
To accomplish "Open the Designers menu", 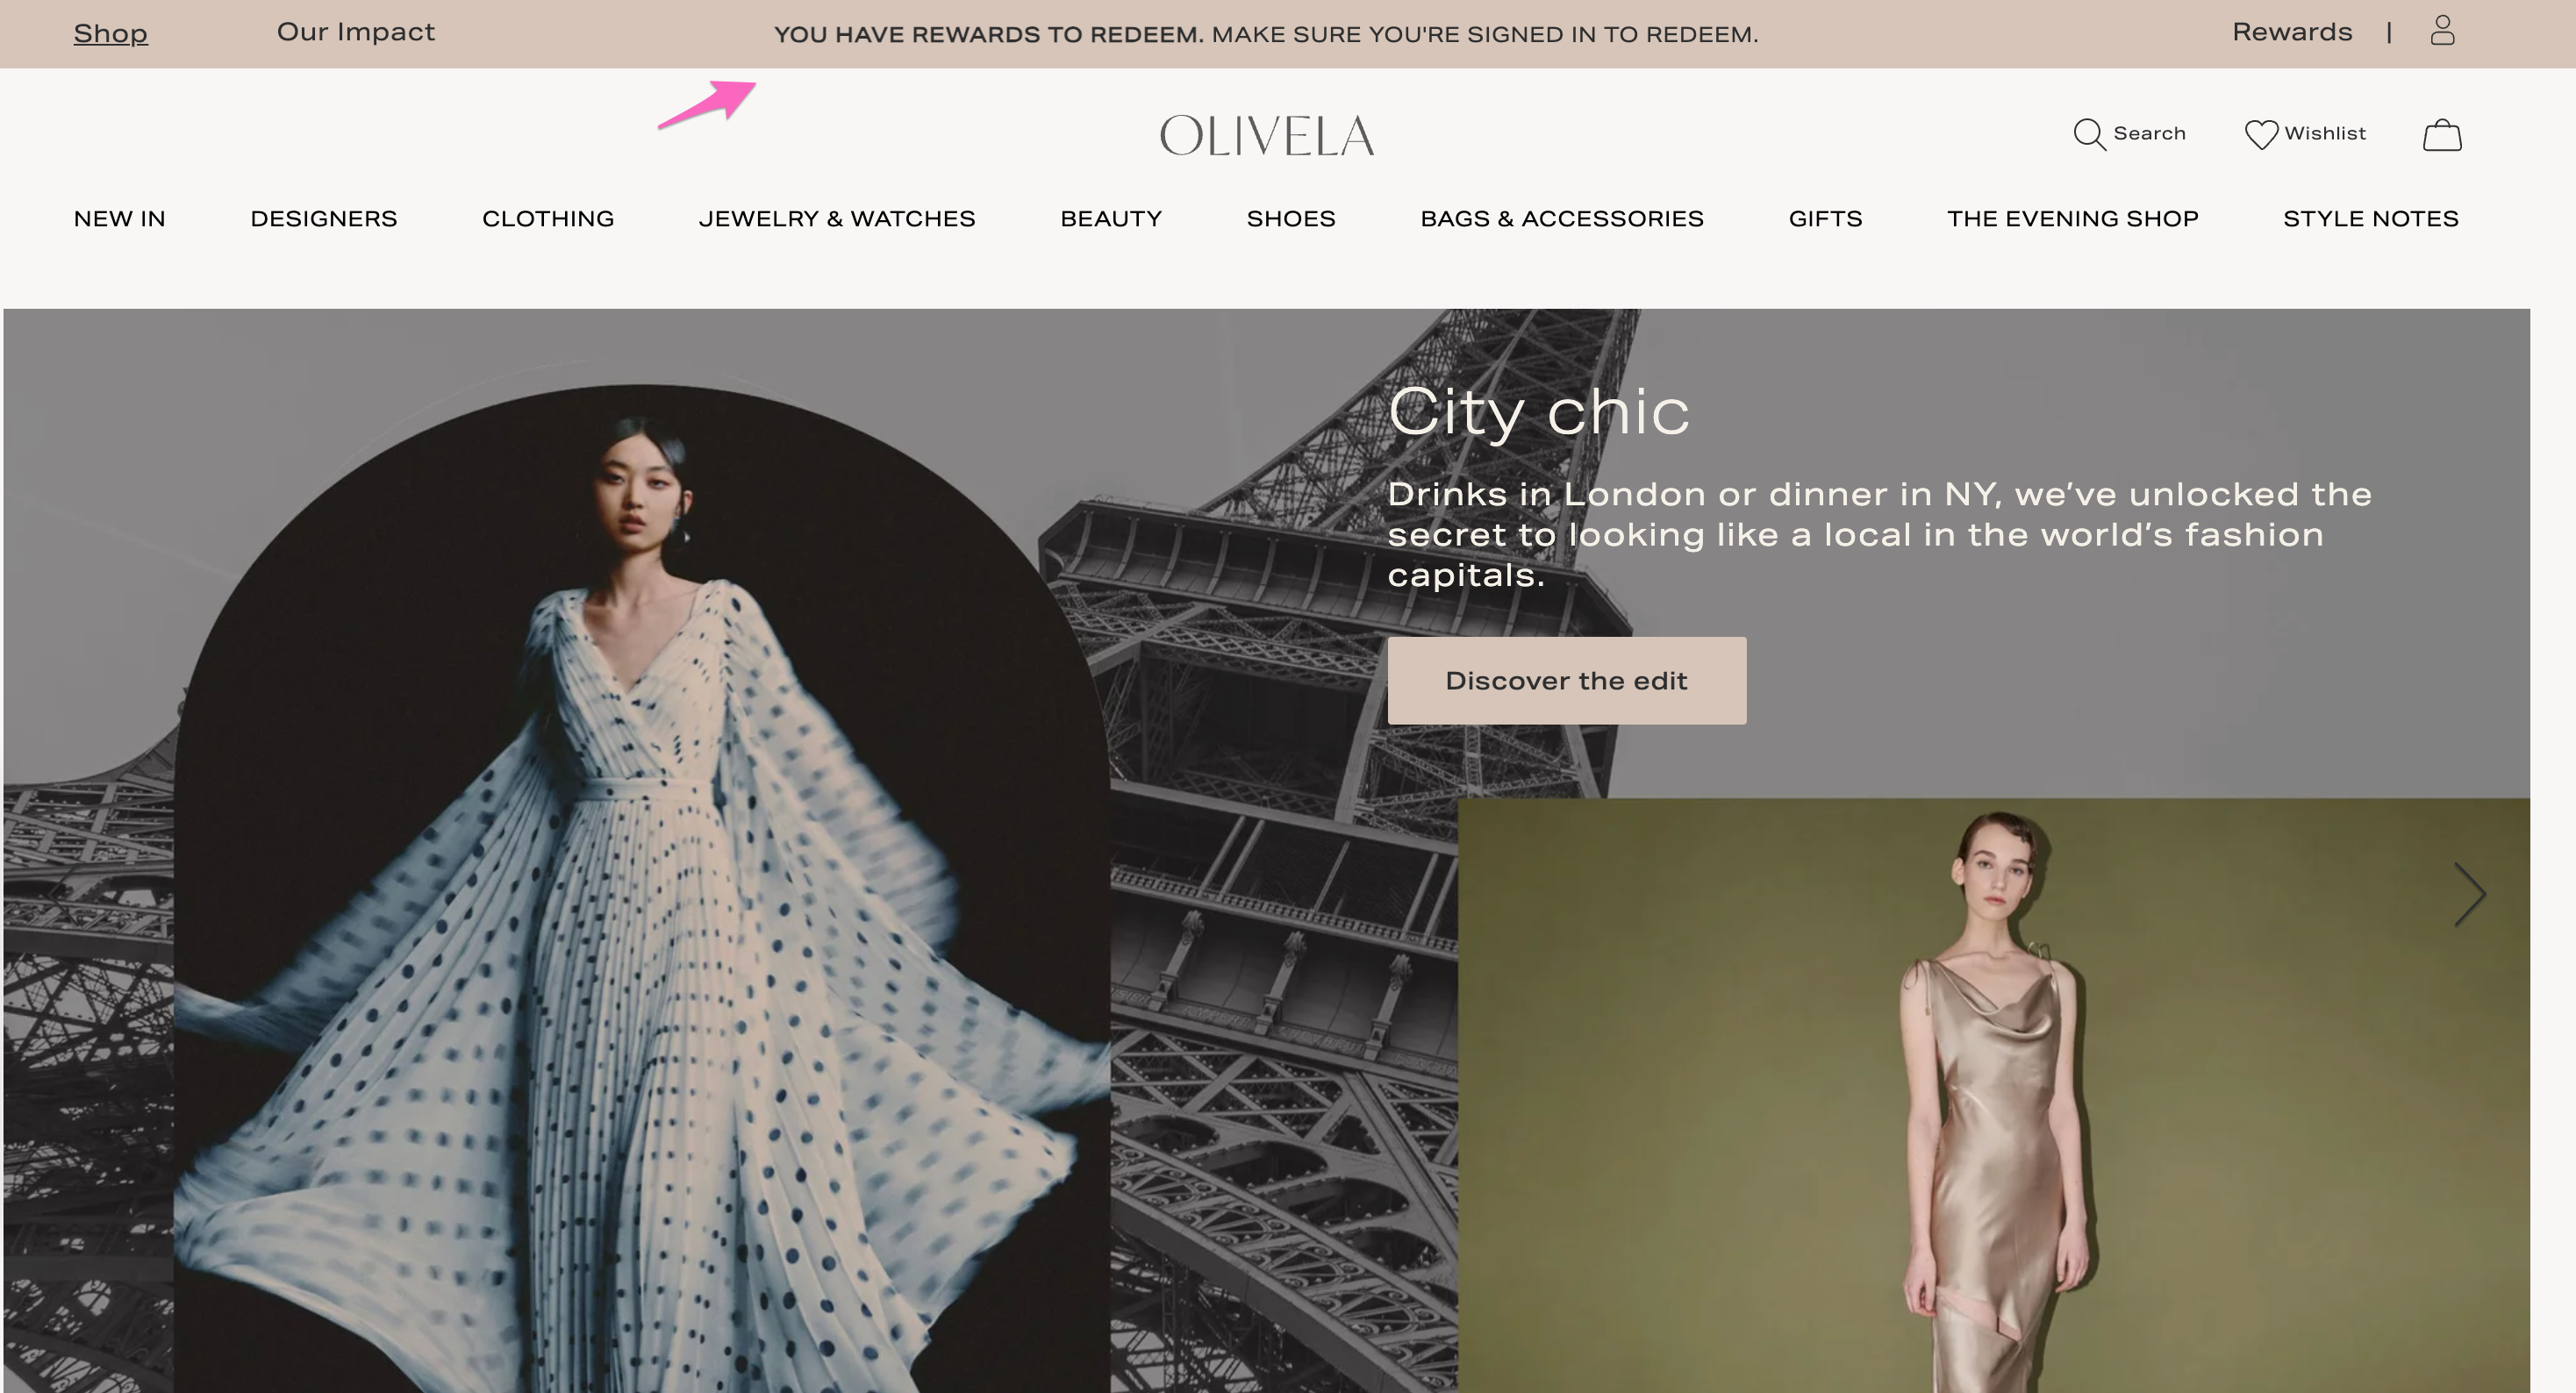I will click(x=324, y=219).
